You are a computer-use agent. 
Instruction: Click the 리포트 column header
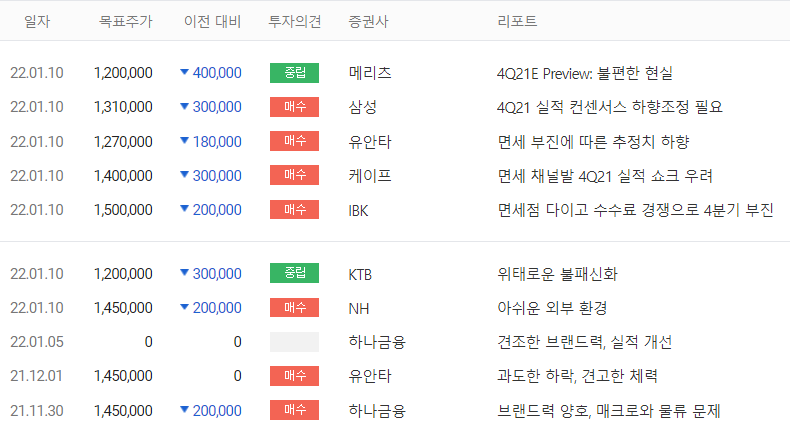517,21
